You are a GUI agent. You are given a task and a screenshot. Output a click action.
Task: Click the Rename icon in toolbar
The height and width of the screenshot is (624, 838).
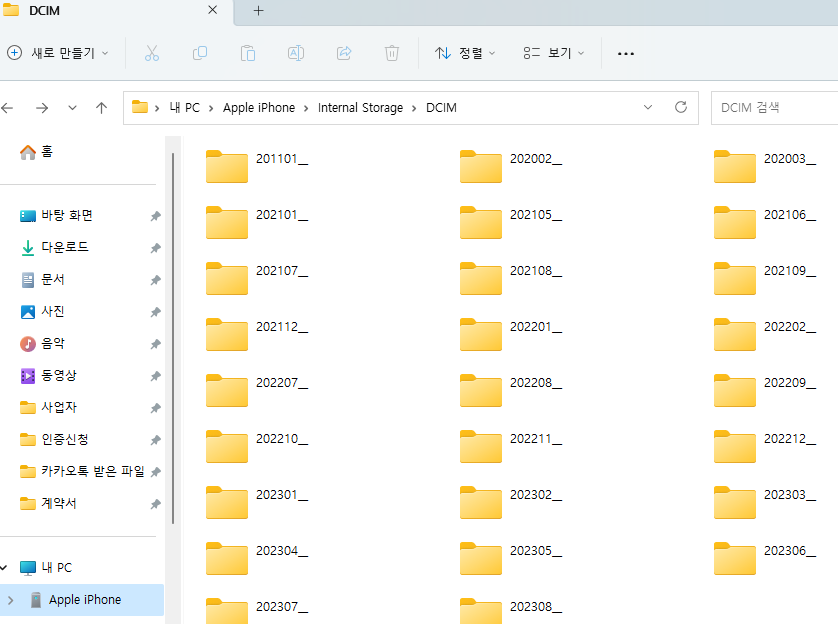point(296,53)
